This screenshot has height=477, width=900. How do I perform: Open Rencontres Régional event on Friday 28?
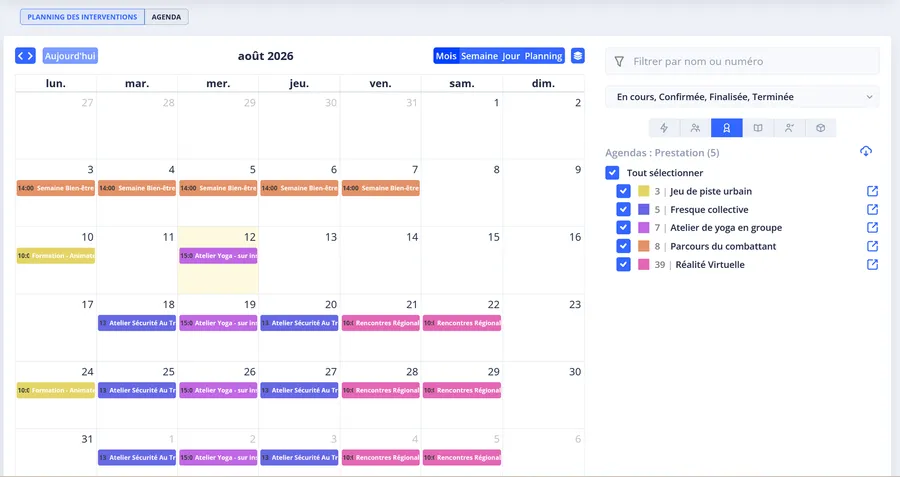[381, 390]
